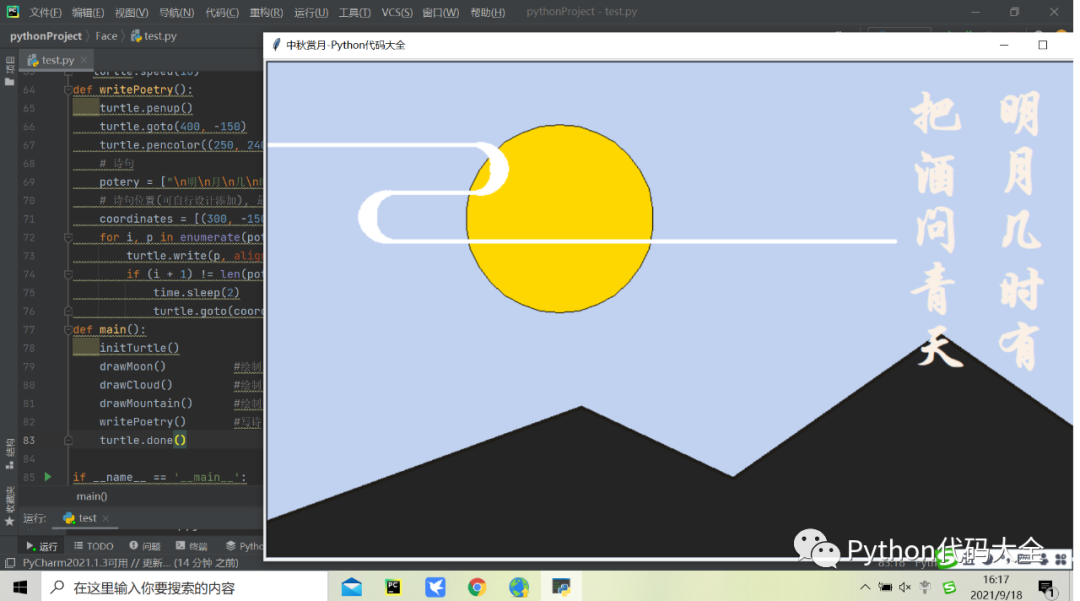This screenshot has width=1080, height=601.
Task: Toggle tool window buttons icon in status bar
Action: [10, 563]
